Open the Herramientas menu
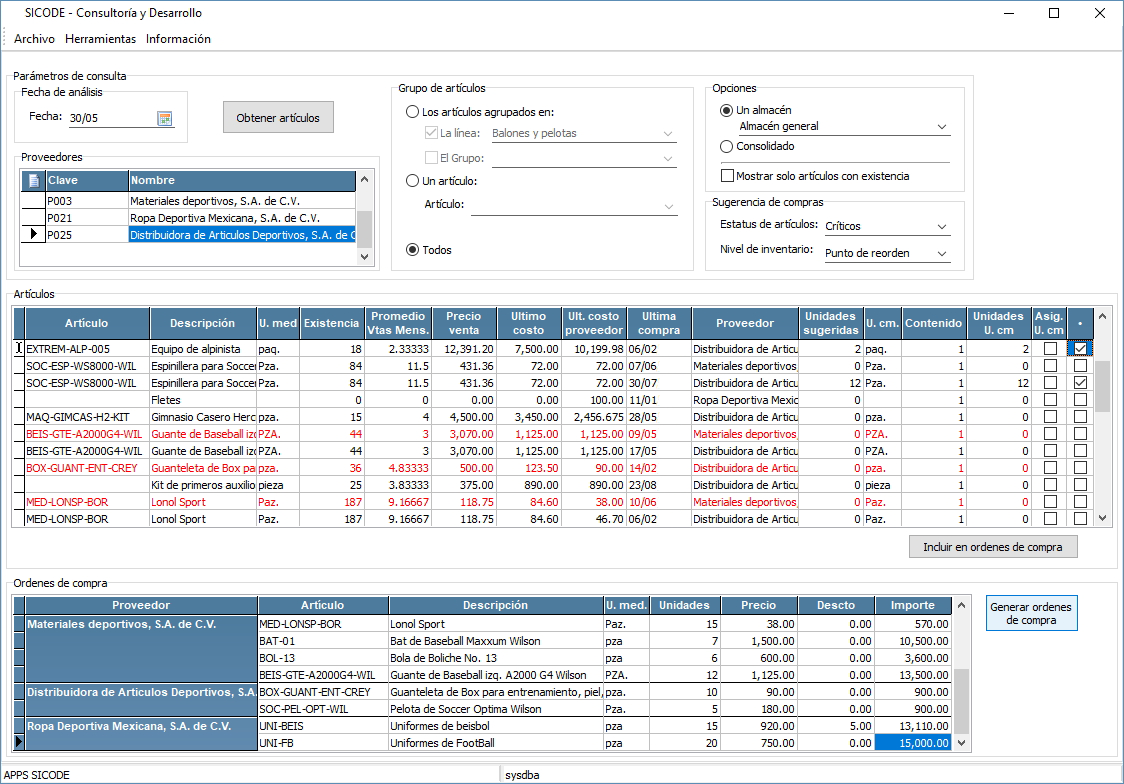The width and height of the screenshot is (1124, 784). pyautogui.click(x=100, y=39)
